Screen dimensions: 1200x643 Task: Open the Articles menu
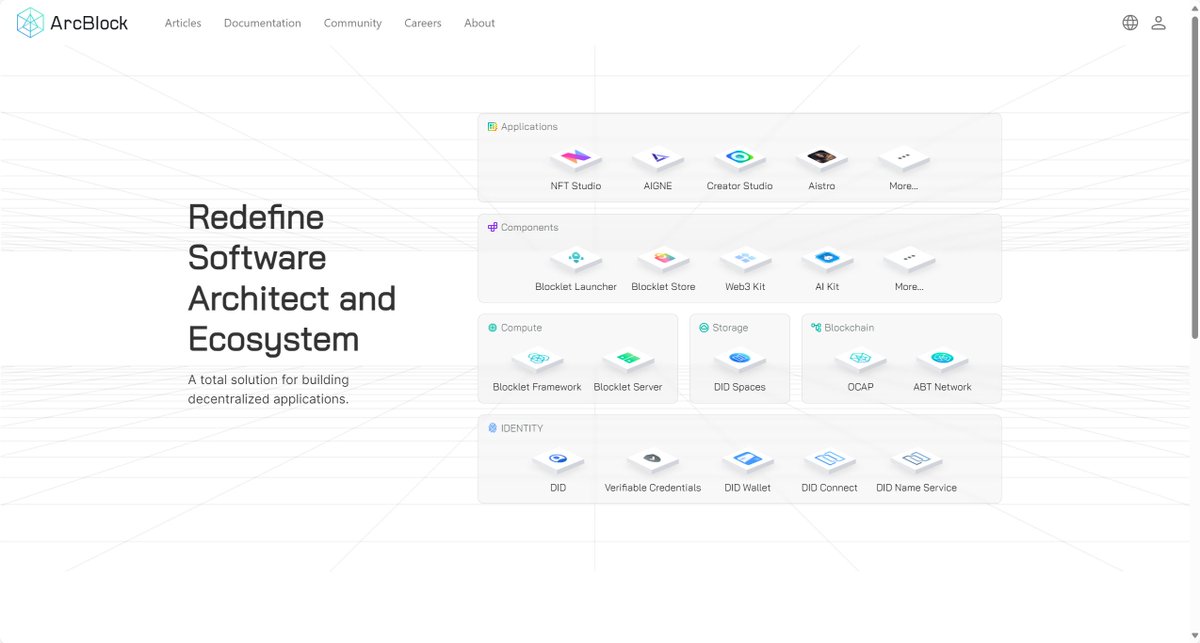(183, 23)
